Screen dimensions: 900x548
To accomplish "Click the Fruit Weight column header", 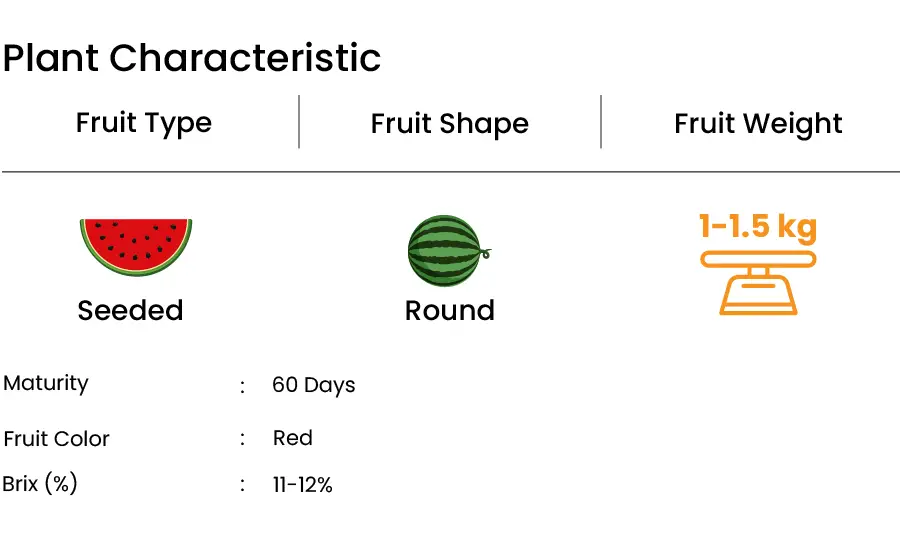I will (x=758, y=124).
